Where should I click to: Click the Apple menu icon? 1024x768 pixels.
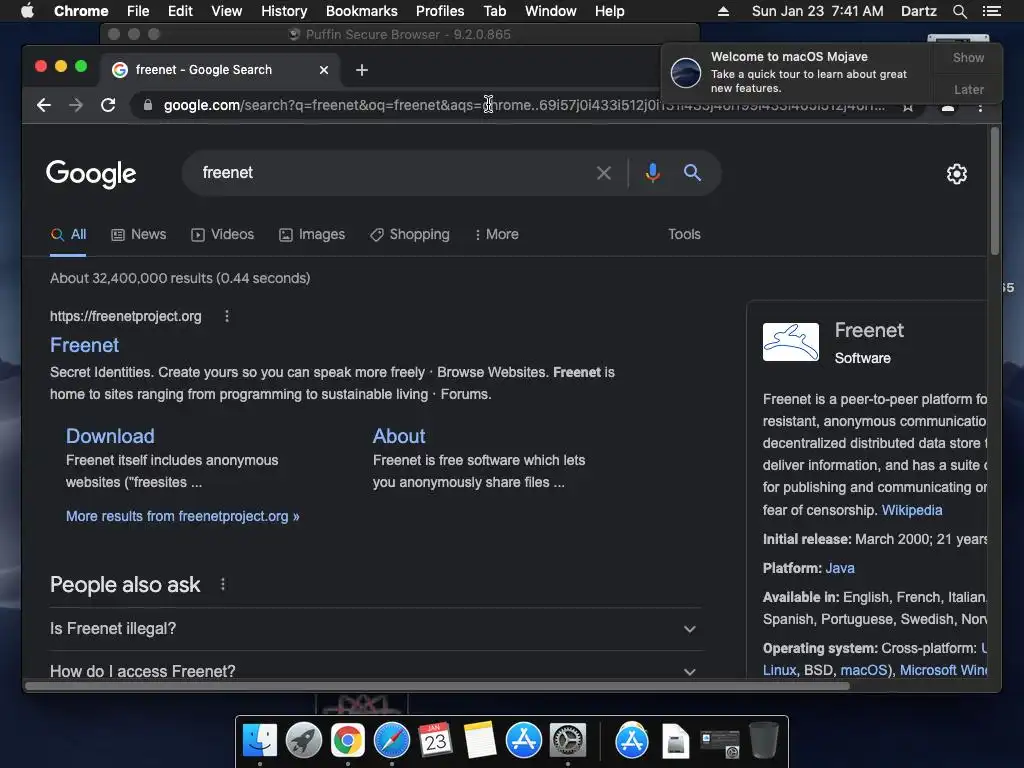[x=27, y=11]
